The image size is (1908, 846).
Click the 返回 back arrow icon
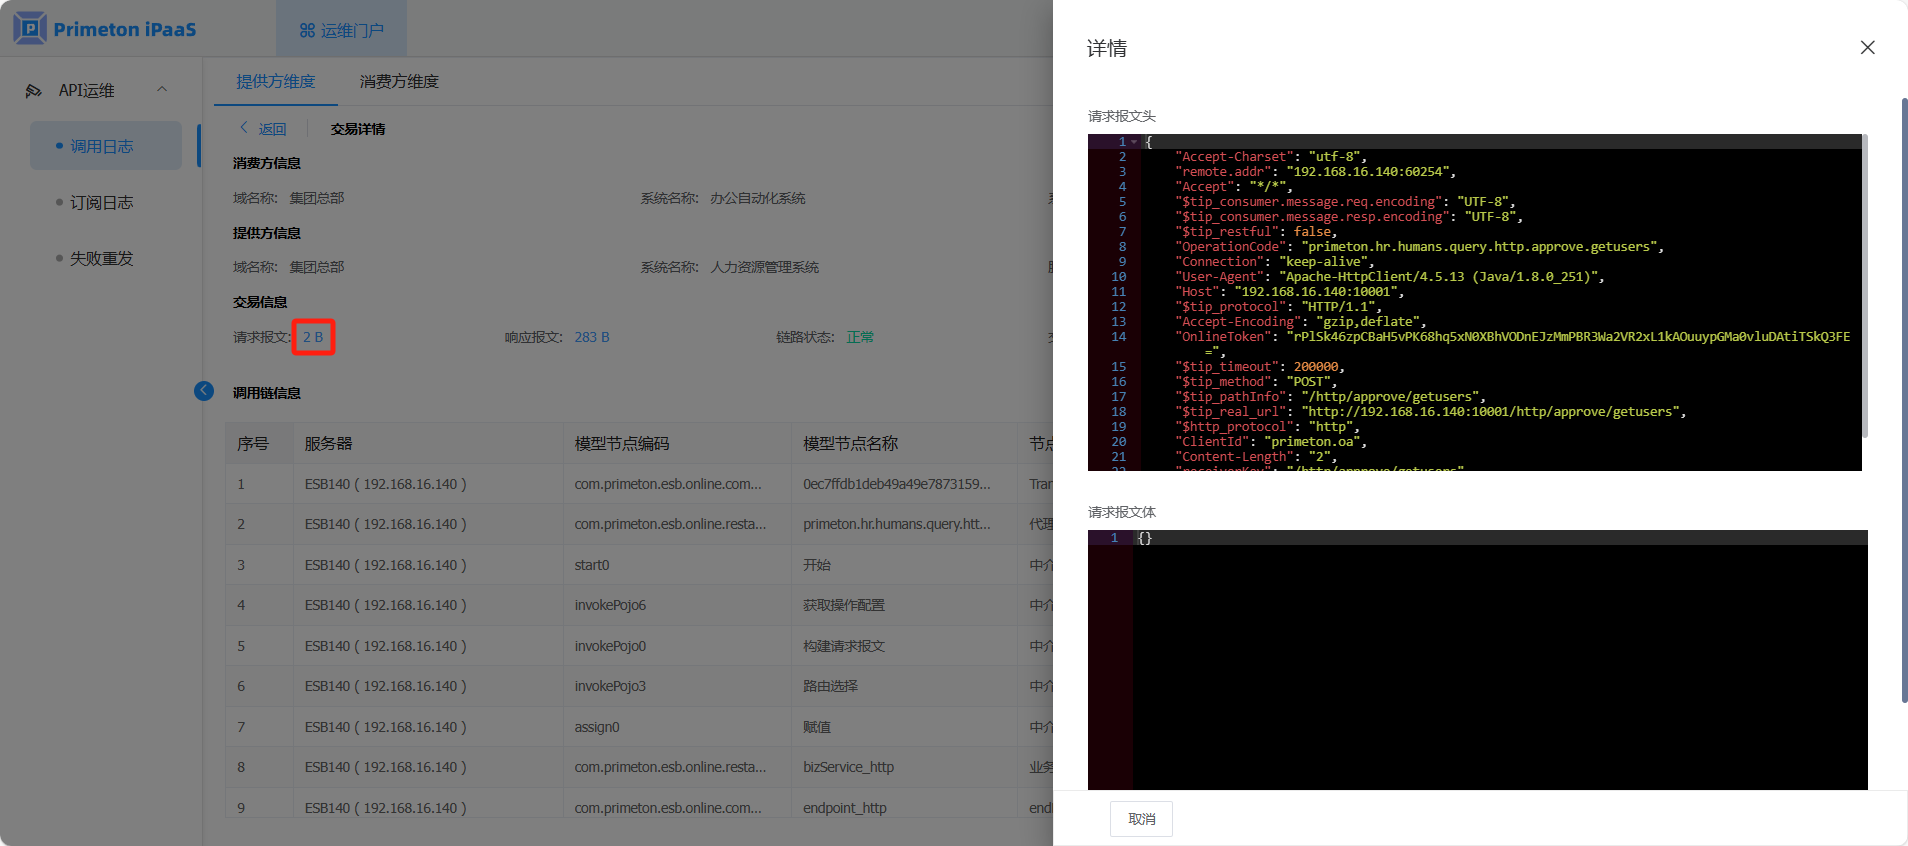(244, 128)
